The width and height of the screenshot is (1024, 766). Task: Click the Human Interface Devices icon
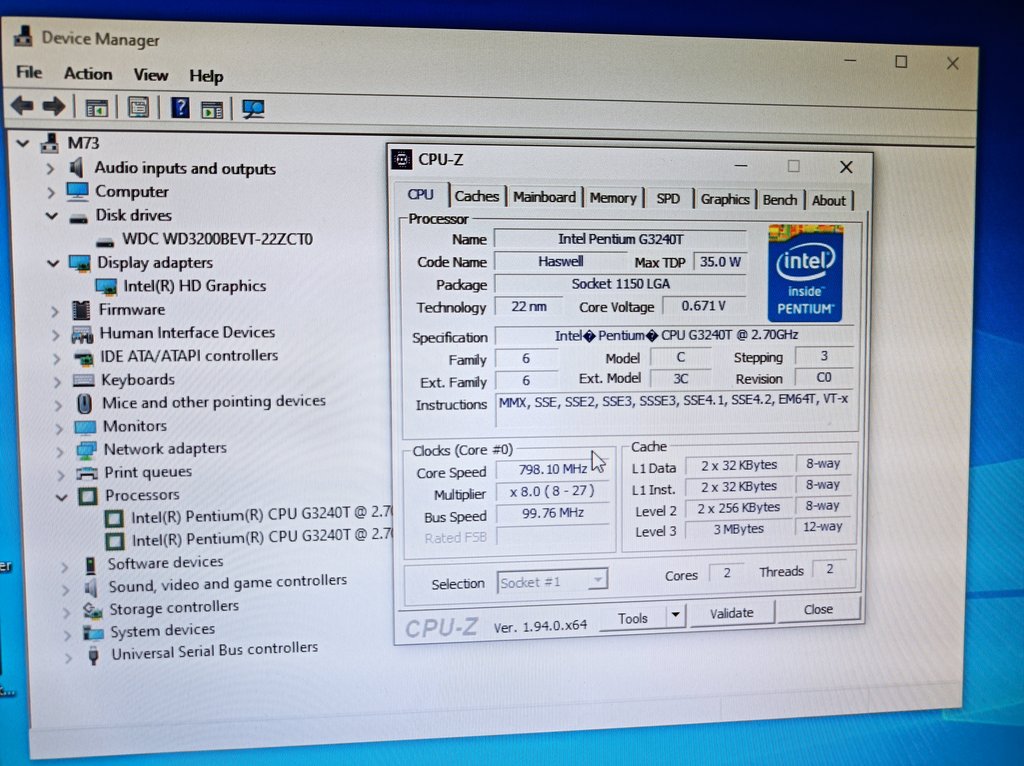tap(82, 334)
